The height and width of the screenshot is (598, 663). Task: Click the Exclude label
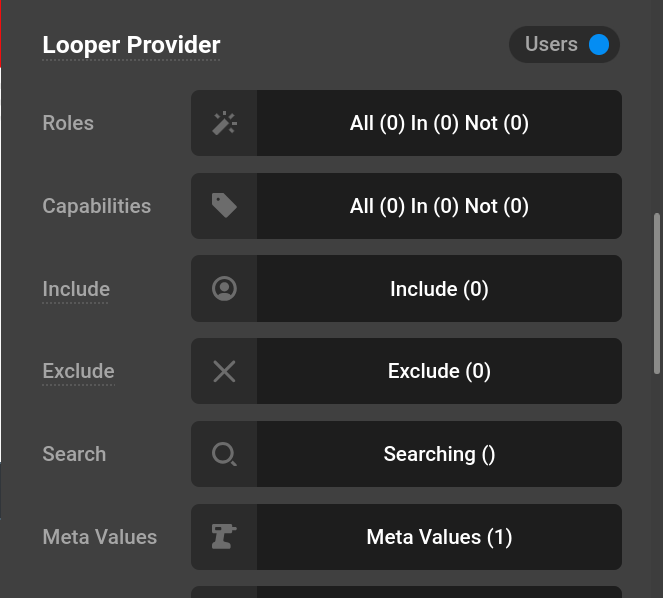click(x=78, y=371)
